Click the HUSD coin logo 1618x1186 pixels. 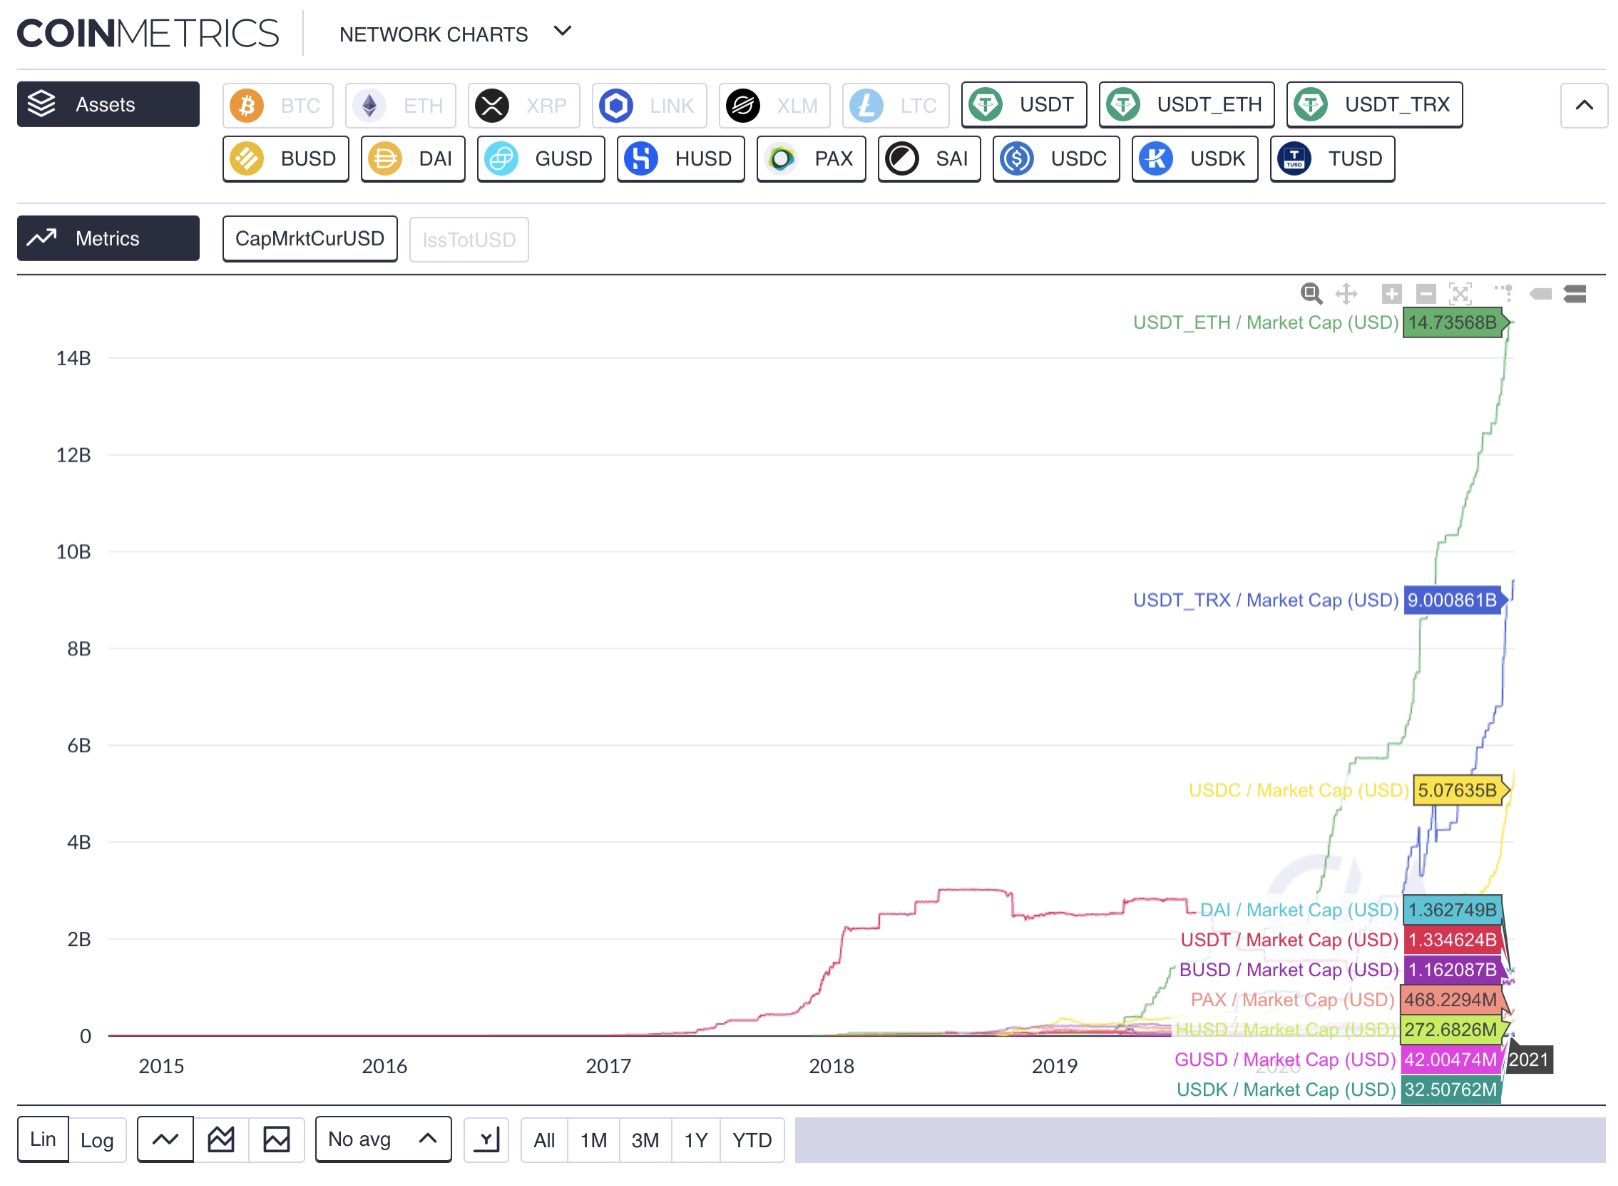(x=641, y=158)
